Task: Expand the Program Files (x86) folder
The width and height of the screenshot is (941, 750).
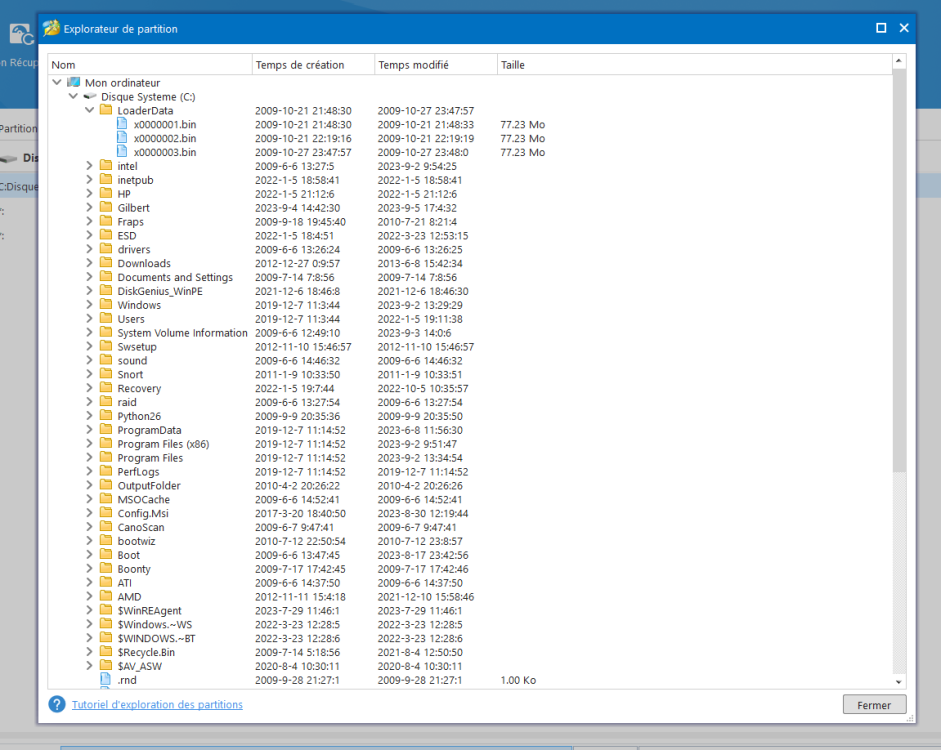Action: tap(89, 444)
